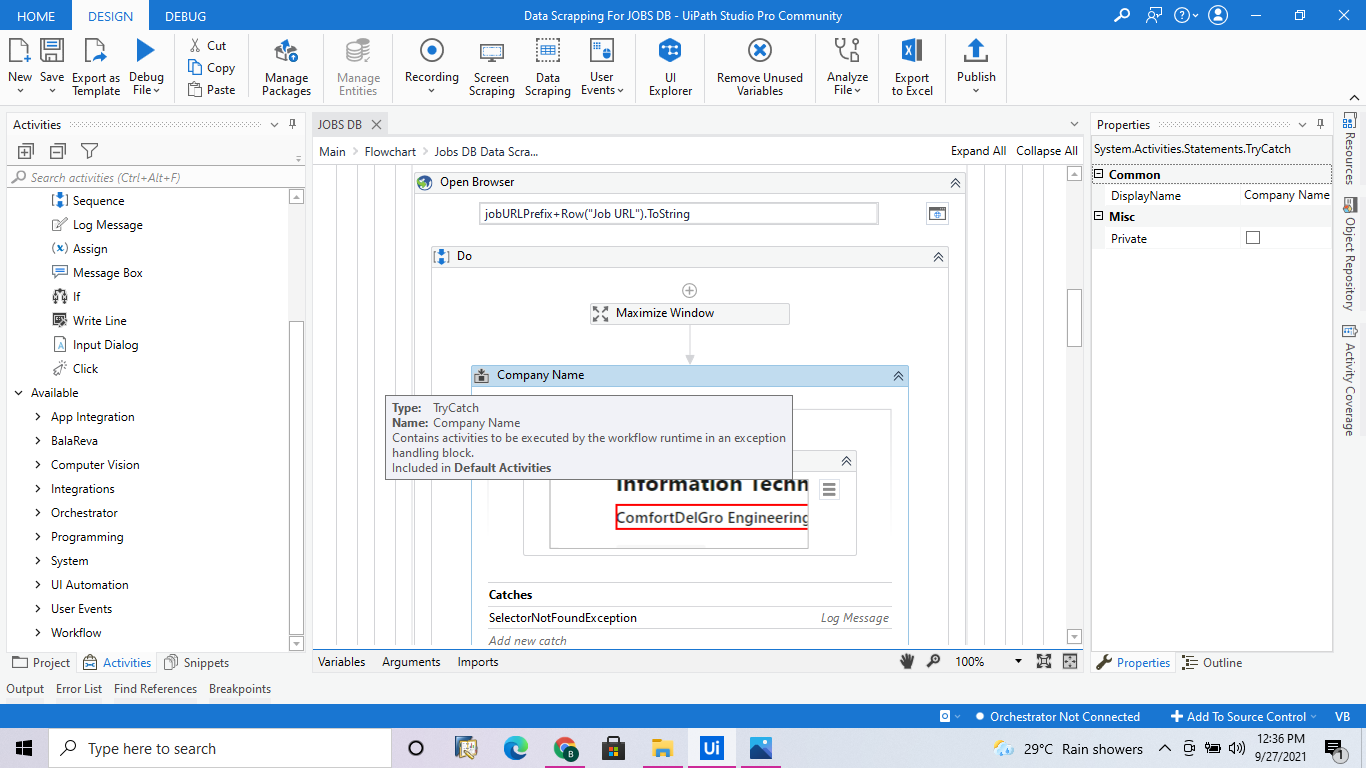Expand the UI Automation category
This screenshot has height=768, width=1366.
click(38, 585)
